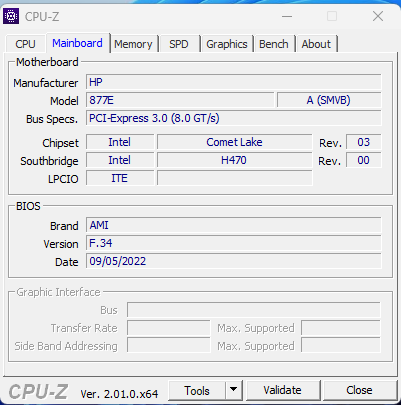
Task: Click the Bus Specs PCI-Express field
Action: pyautogui.click(x=234, y=118)
